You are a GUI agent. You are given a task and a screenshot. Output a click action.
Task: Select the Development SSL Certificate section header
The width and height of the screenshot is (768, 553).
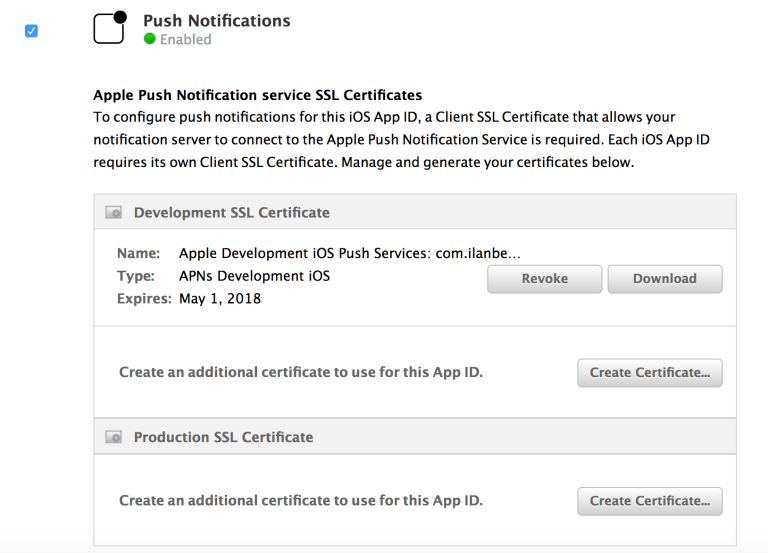231,212
